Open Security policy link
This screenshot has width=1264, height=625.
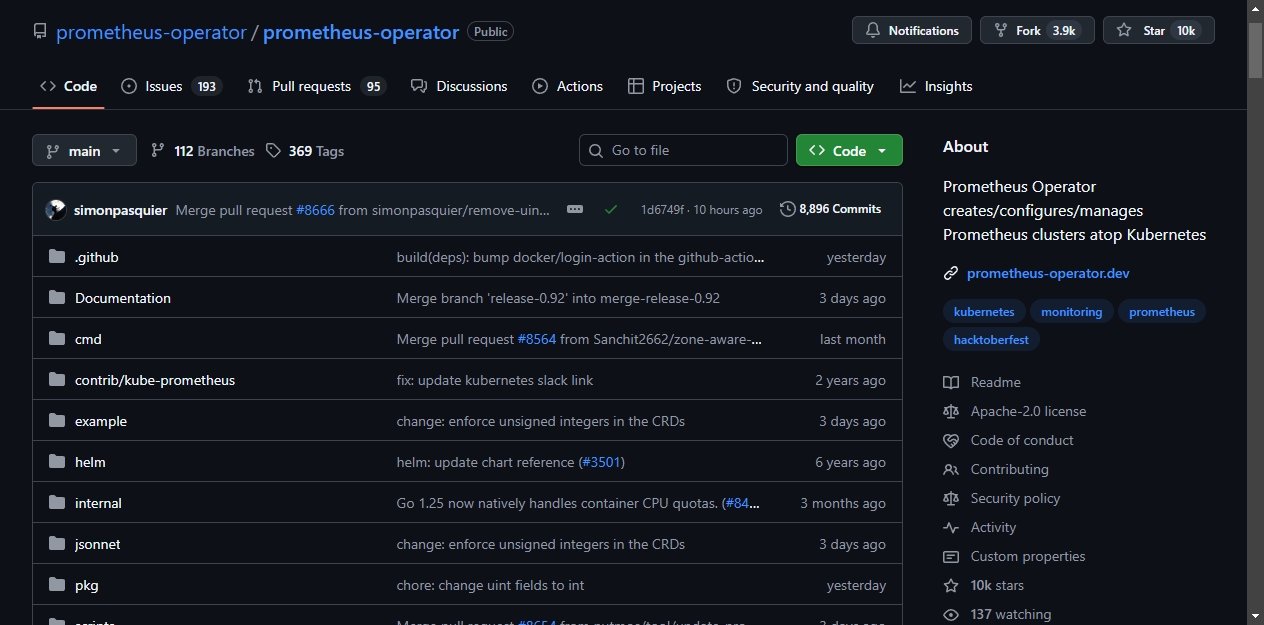coord(1001,498)
